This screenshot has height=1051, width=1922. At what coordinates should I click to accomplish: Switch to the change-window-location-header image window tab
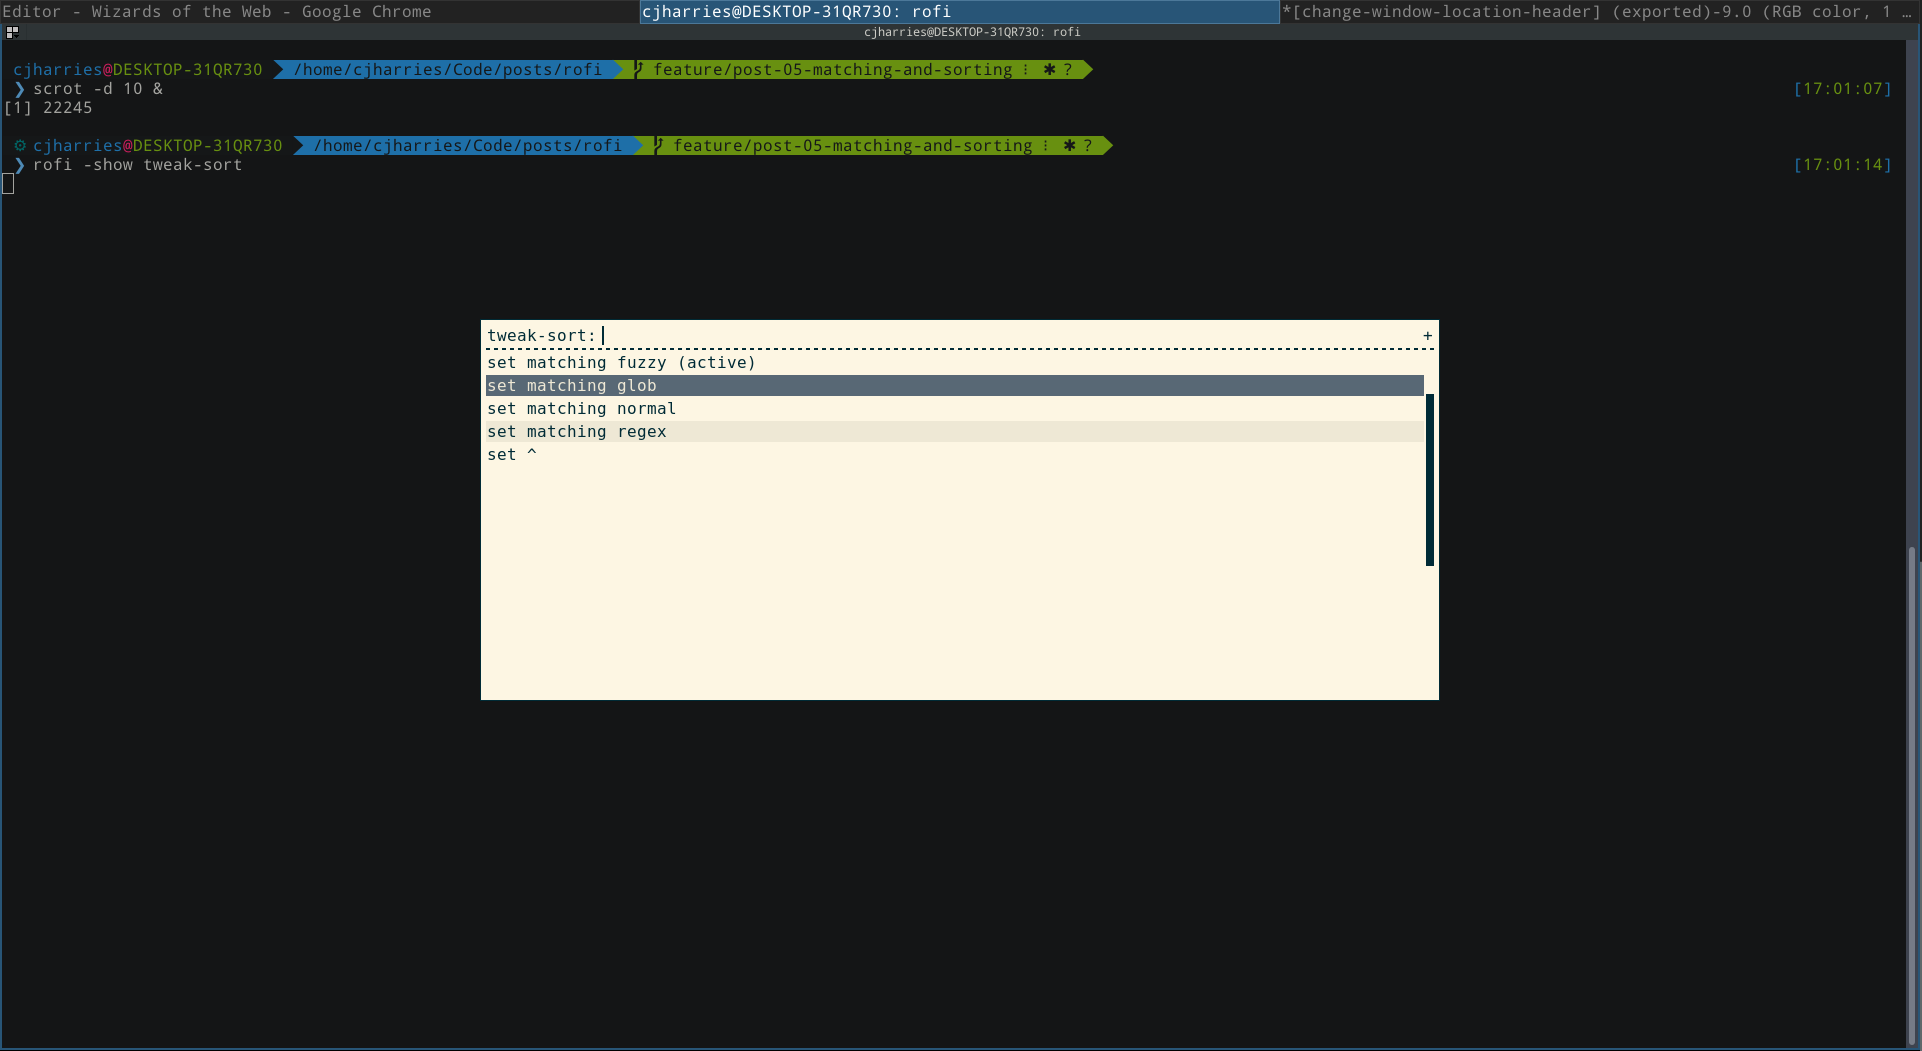1600,12
